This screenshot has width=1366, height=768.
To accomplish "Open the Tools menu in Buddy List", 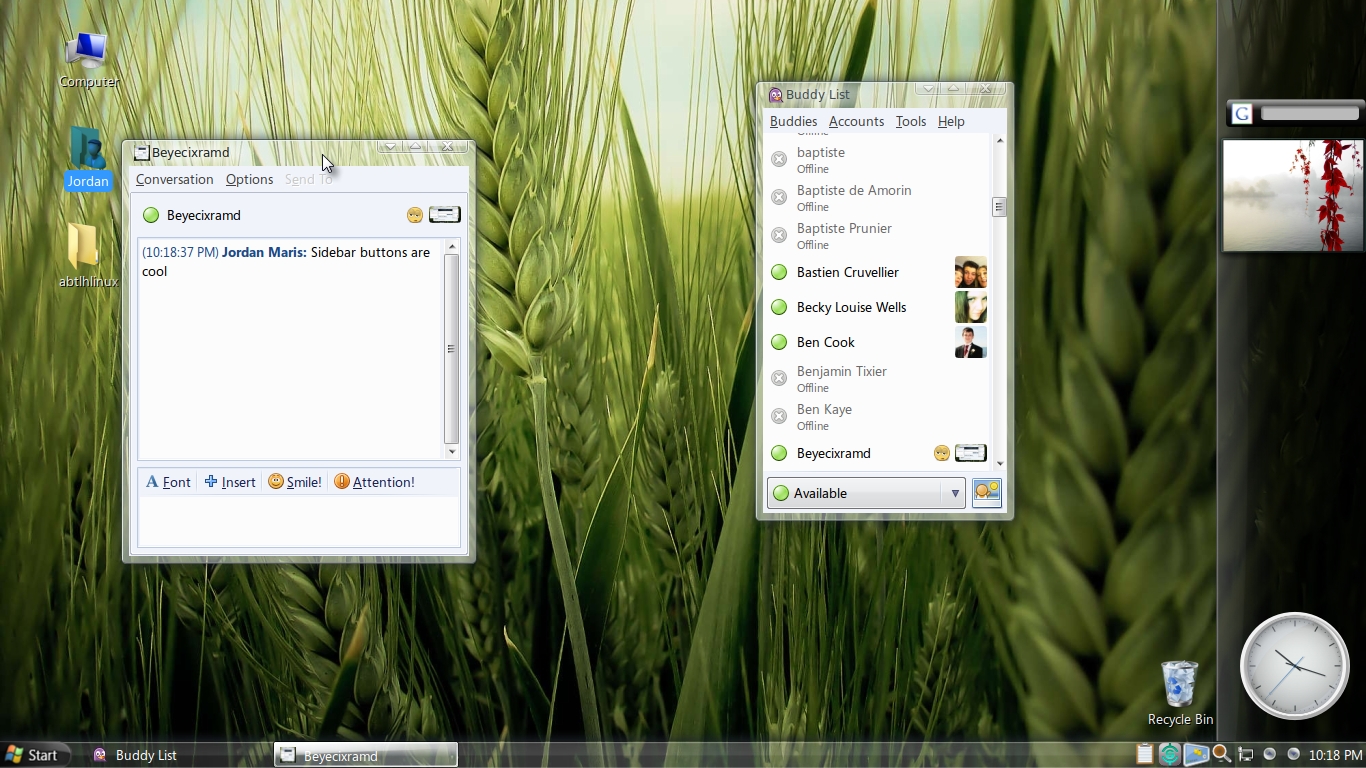I will tap(910, 121).
